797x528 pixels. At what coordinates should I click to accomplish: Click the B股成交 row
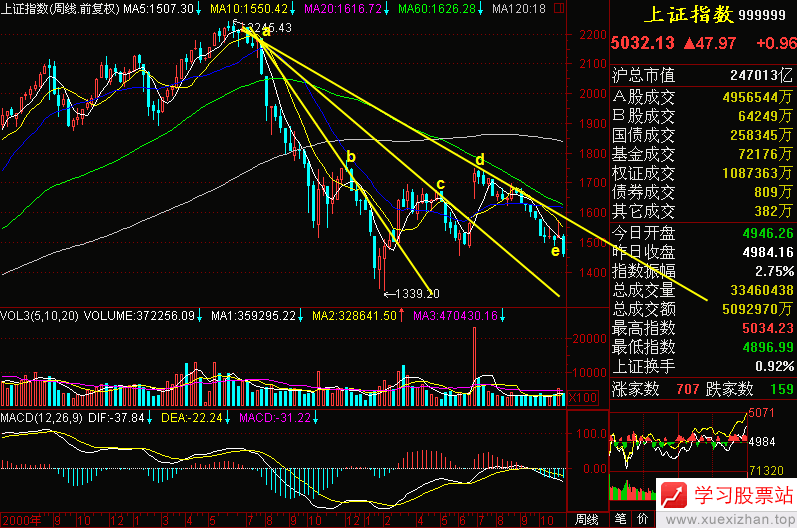pyautogui.click(x=702, y=116)
